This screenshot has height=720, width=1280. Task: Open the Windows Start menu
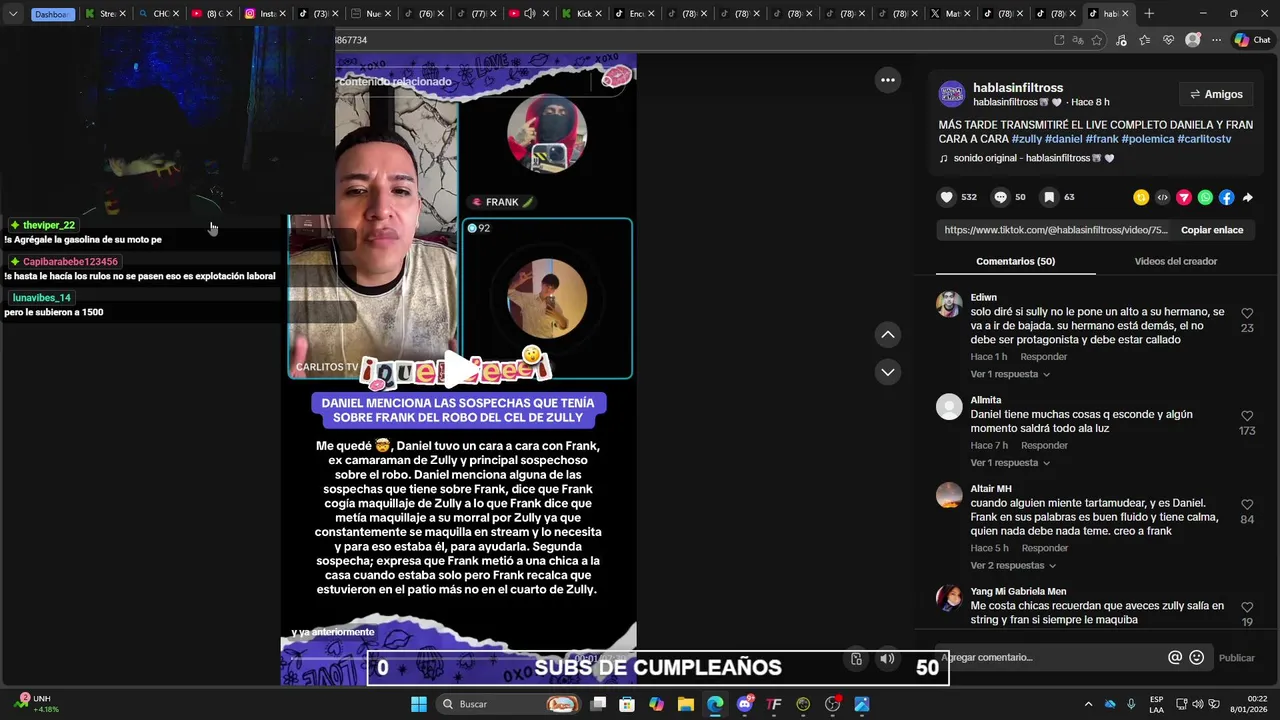(x=419, y=704)
